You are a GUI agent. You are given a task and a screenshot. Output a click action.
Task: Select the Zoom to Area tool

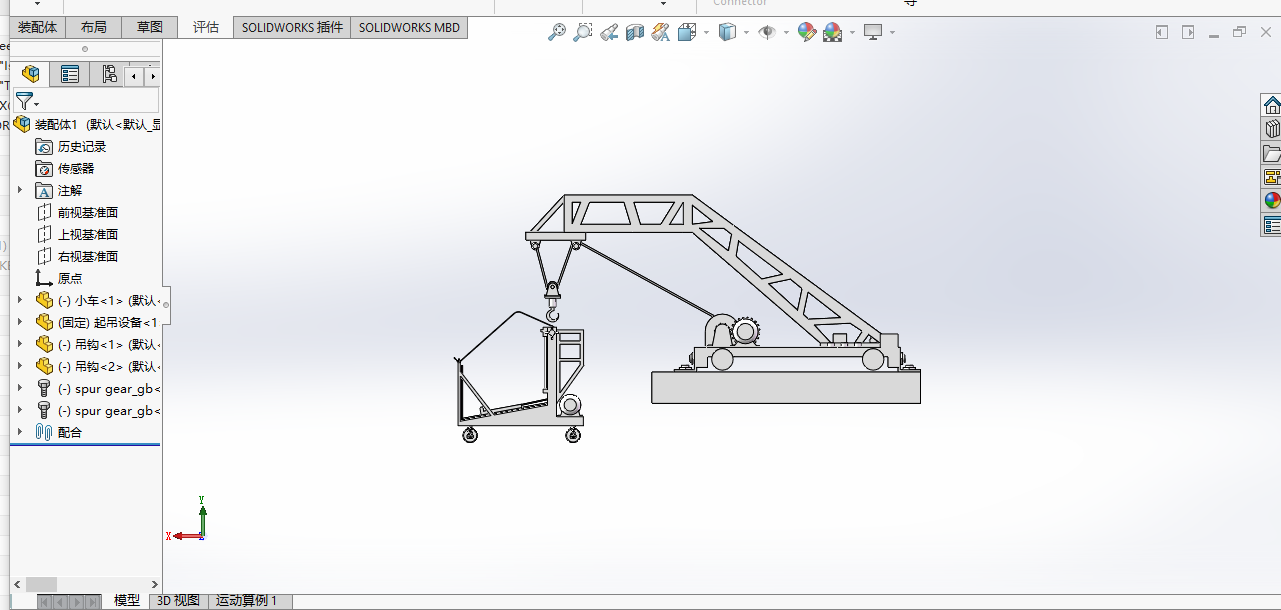[583, 32]
